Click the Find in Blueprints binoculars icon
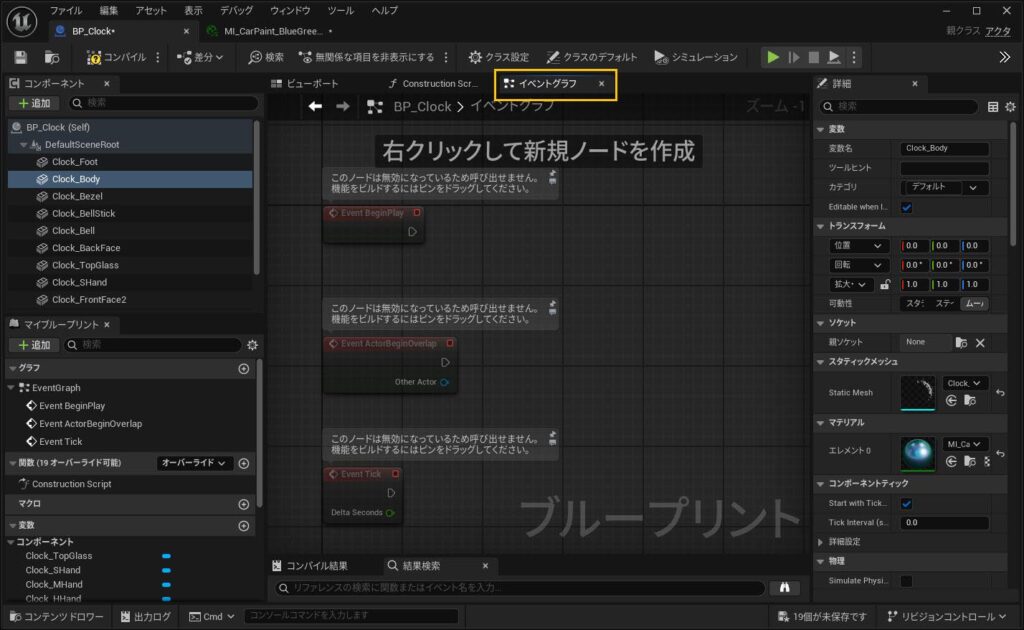This screenshot has width=1024, height=630. click(785, 588)
